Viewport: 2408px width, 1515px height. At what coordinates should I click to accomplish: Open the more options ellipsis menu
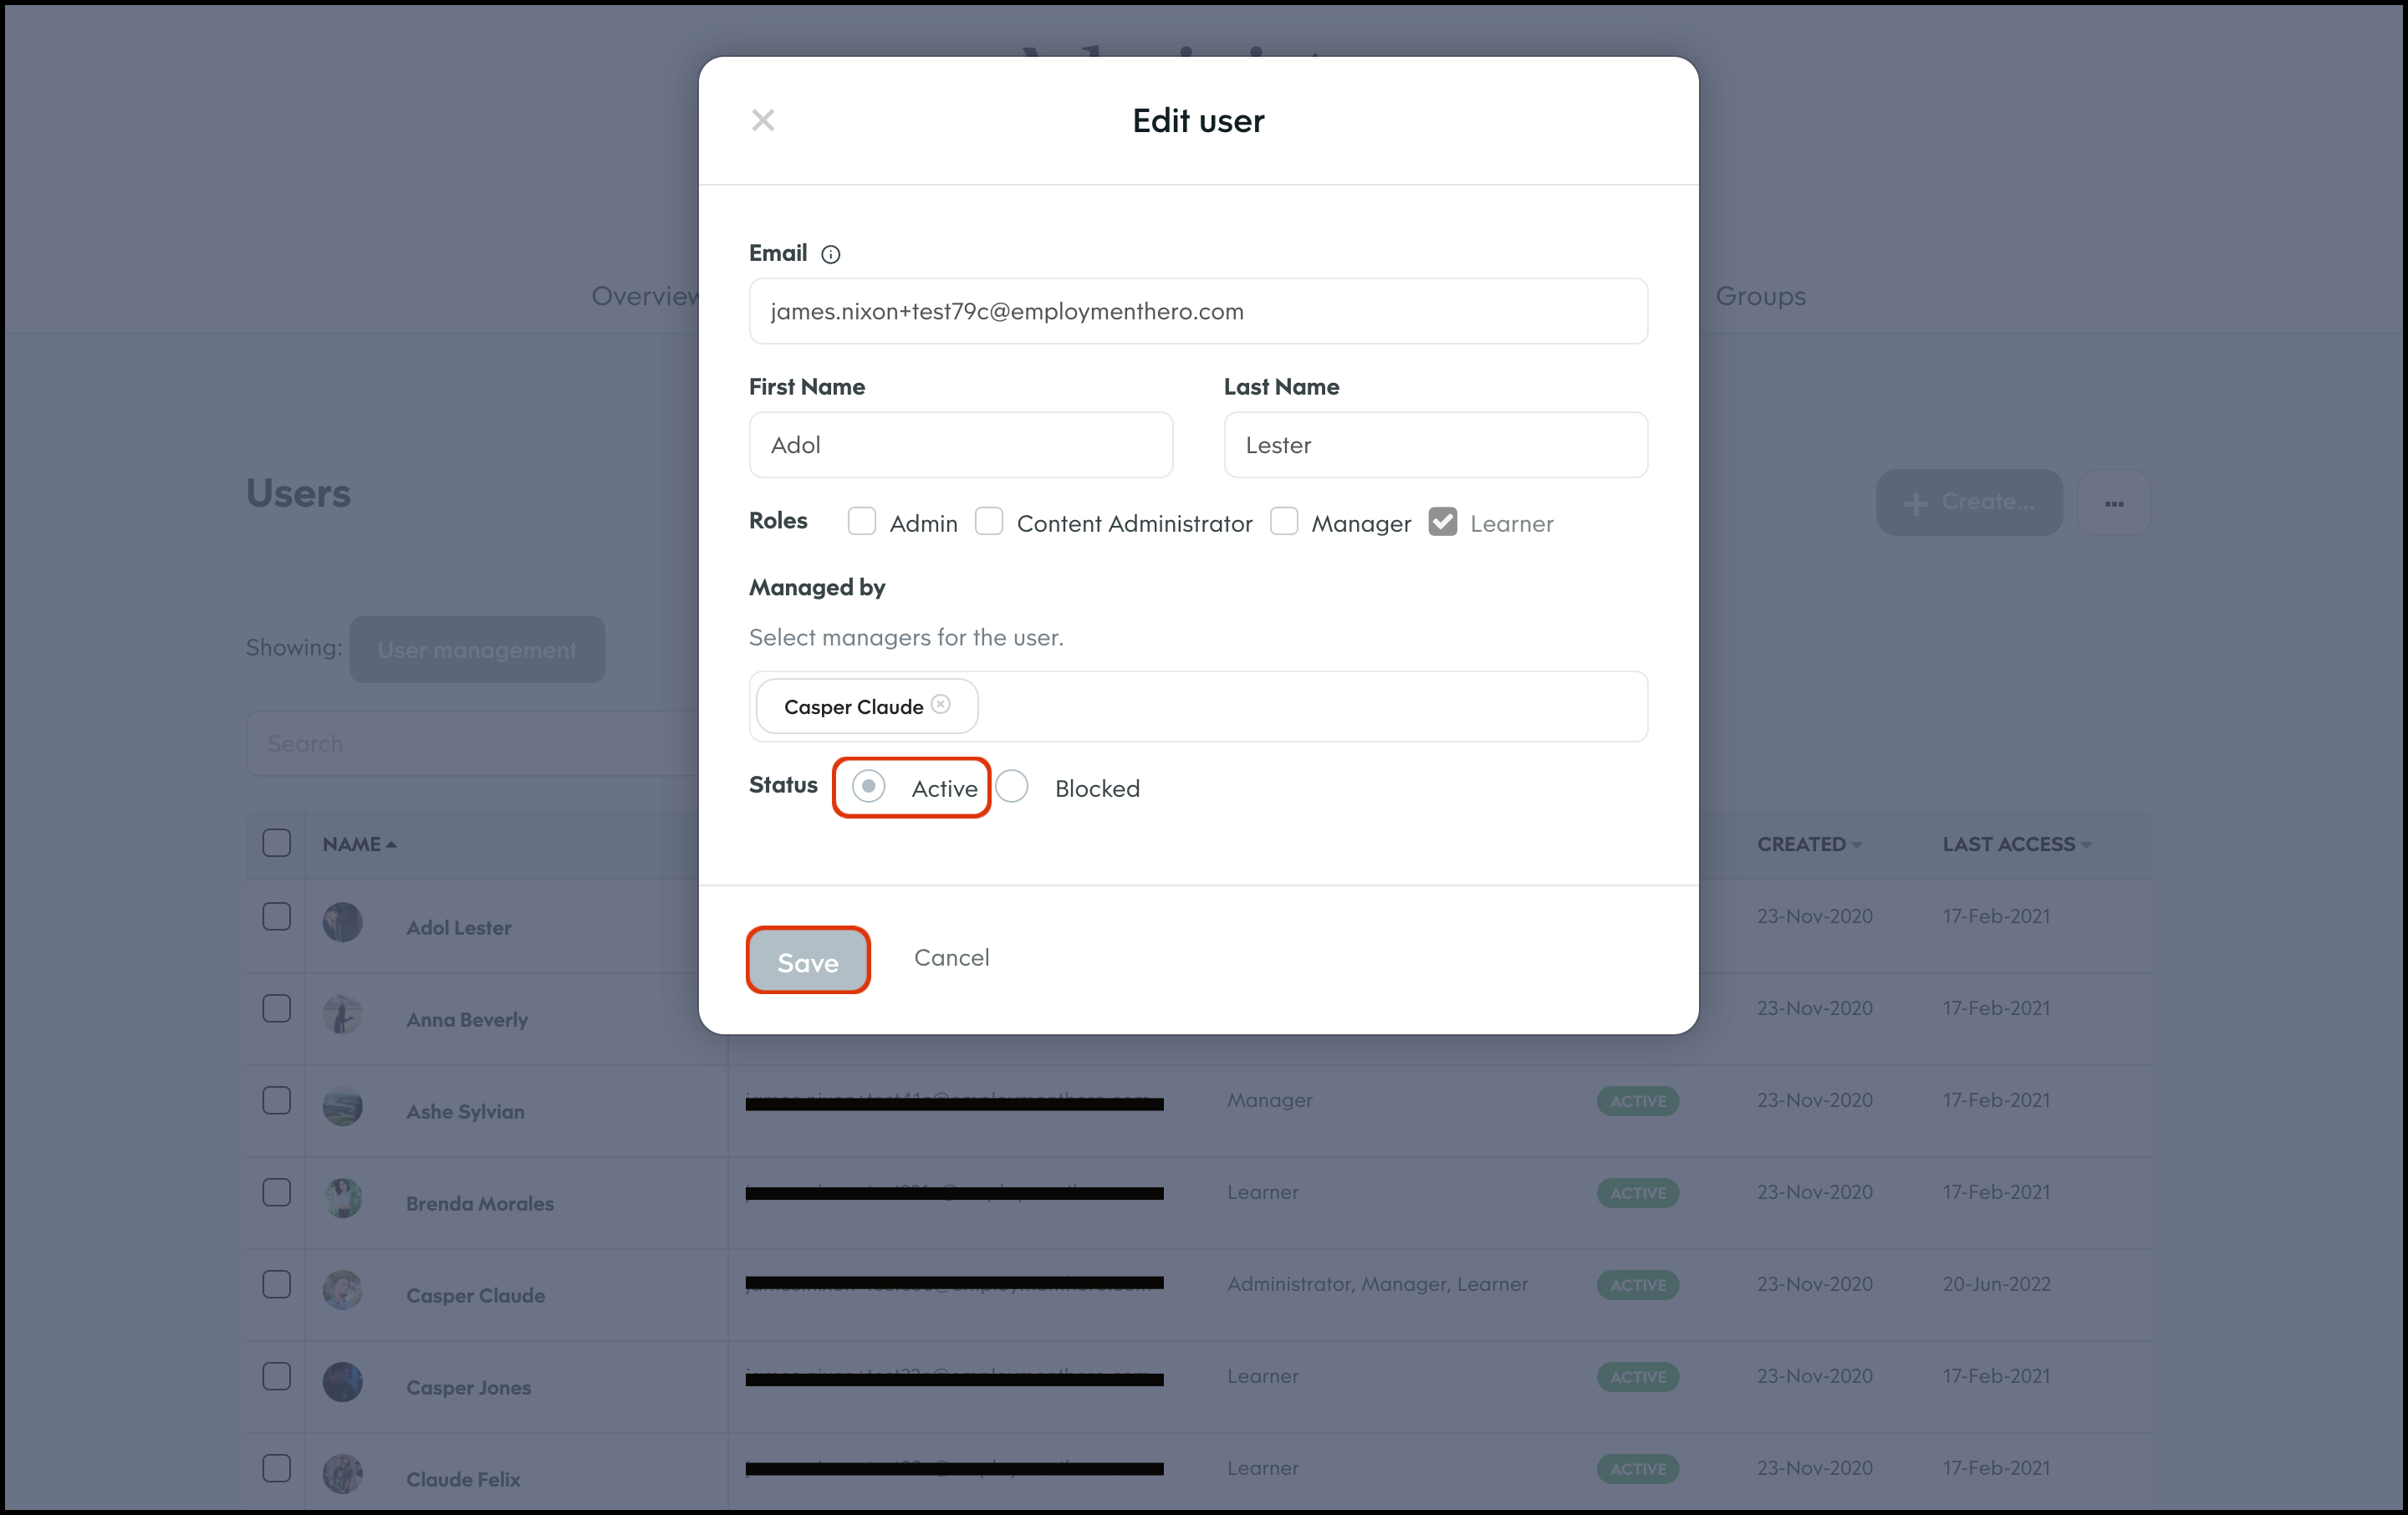(x=2114, y=502)
